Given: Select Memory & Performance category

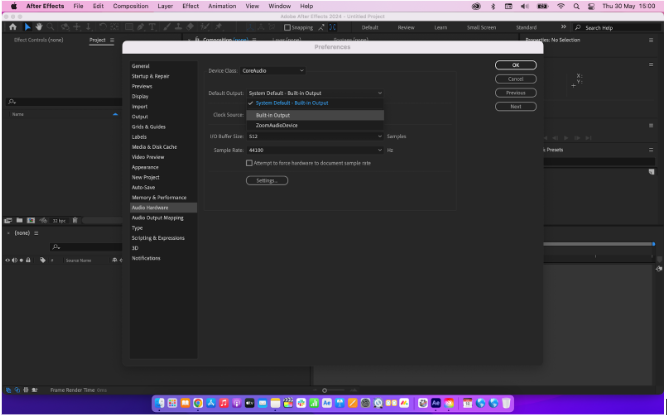Looking at the screenshot, I should tap(163, 198).
